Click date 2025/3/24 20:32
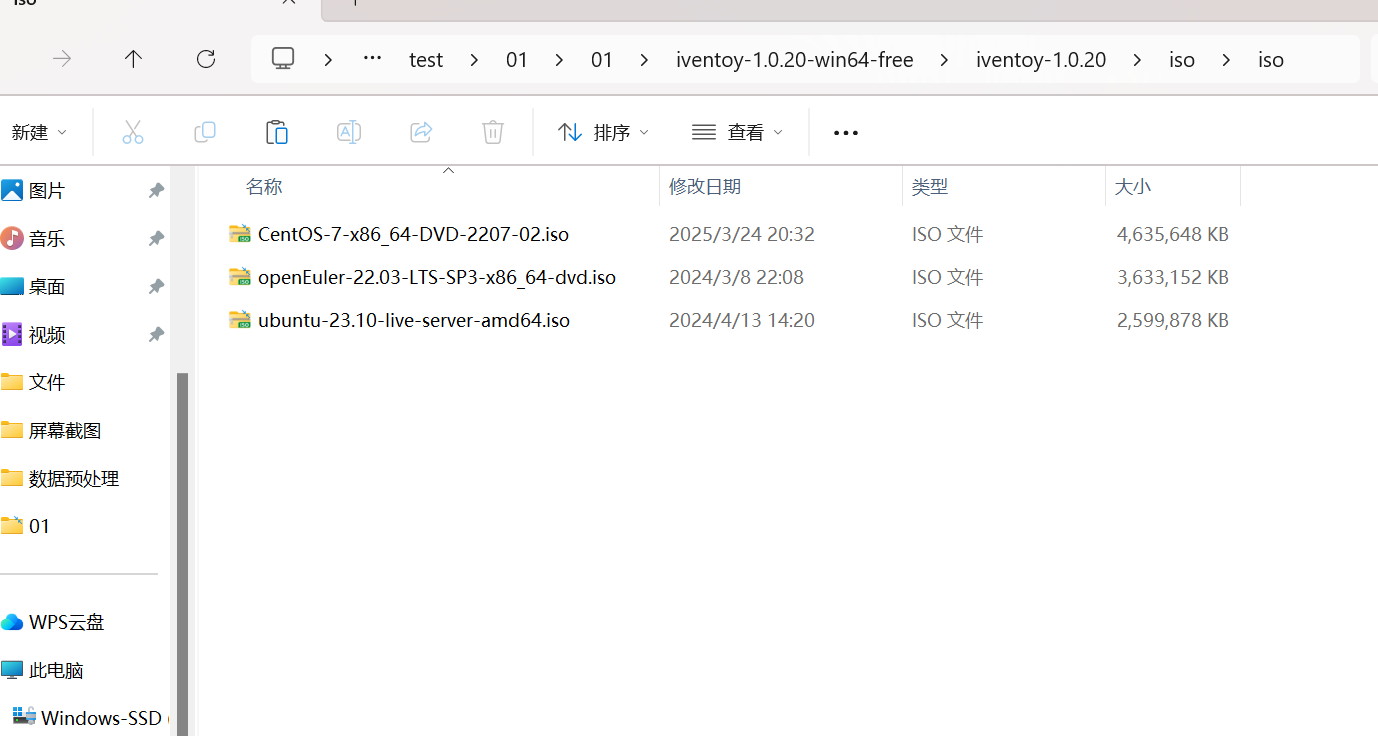The width and height of the screenshot is (1378, 736). pyautogui.click(x=742, y=234)
